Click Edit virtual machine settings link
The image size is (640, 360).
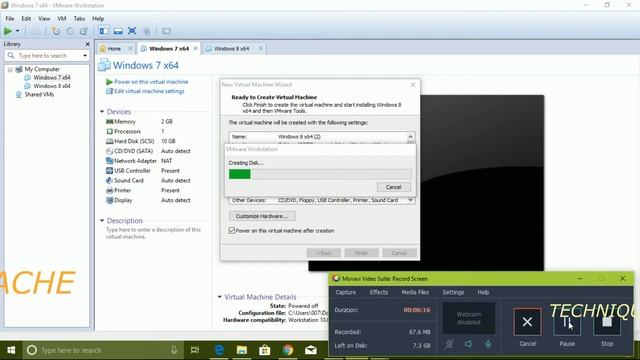pyautogui.click(x=149, y=91)
